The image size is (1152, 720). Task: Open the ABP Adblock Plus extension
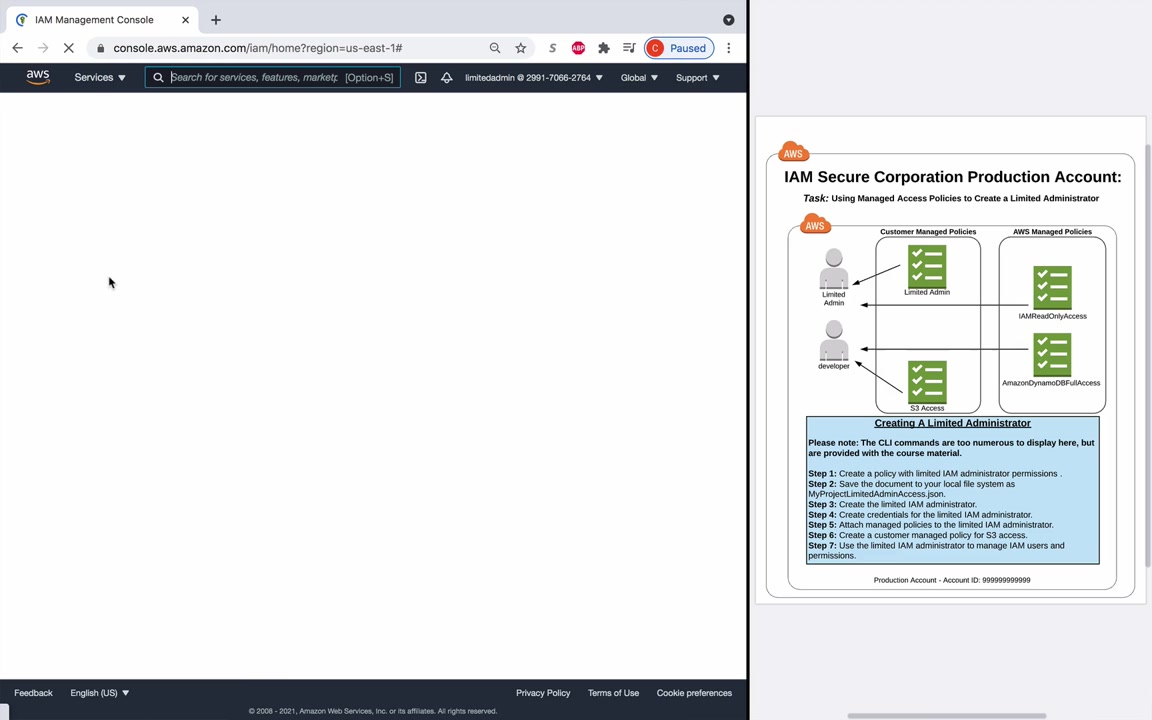point(578,48)
